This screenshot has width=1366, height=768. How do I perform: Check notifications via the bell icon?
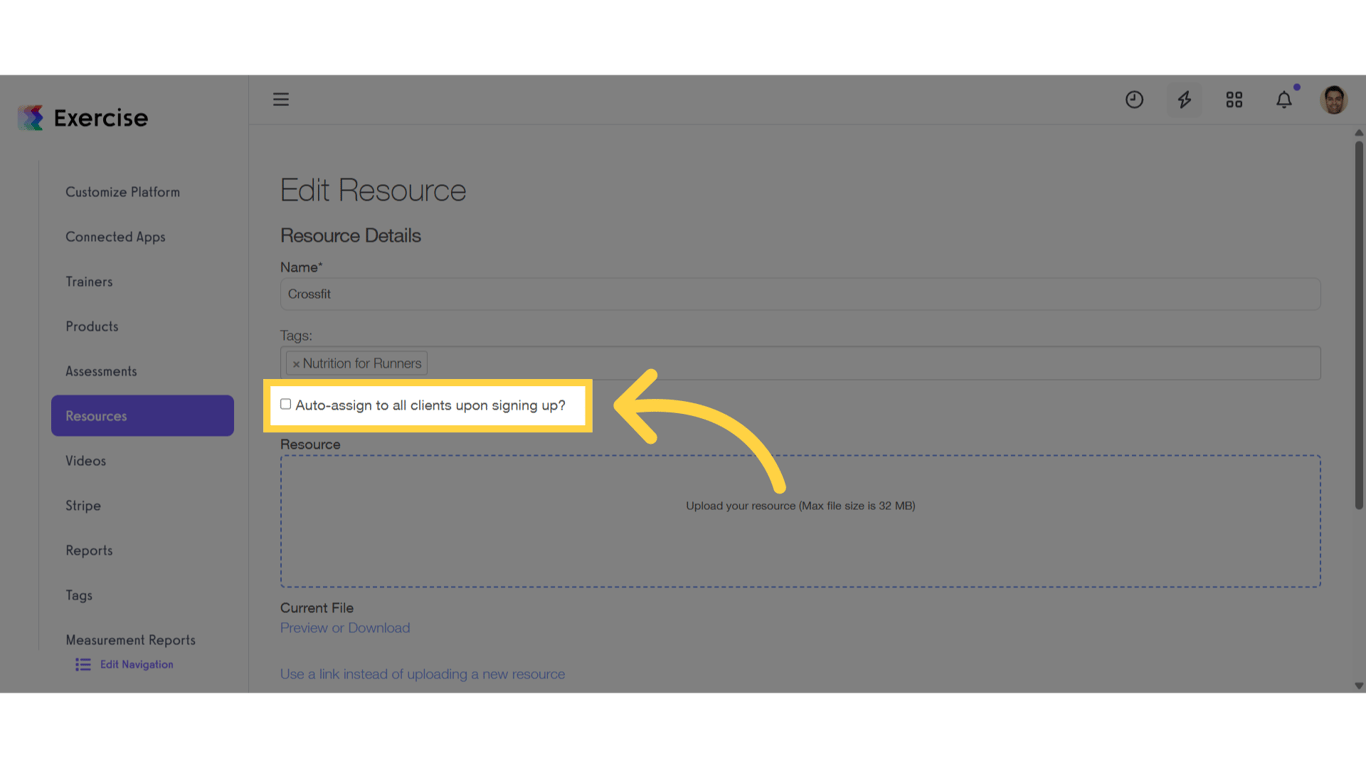1284,99
